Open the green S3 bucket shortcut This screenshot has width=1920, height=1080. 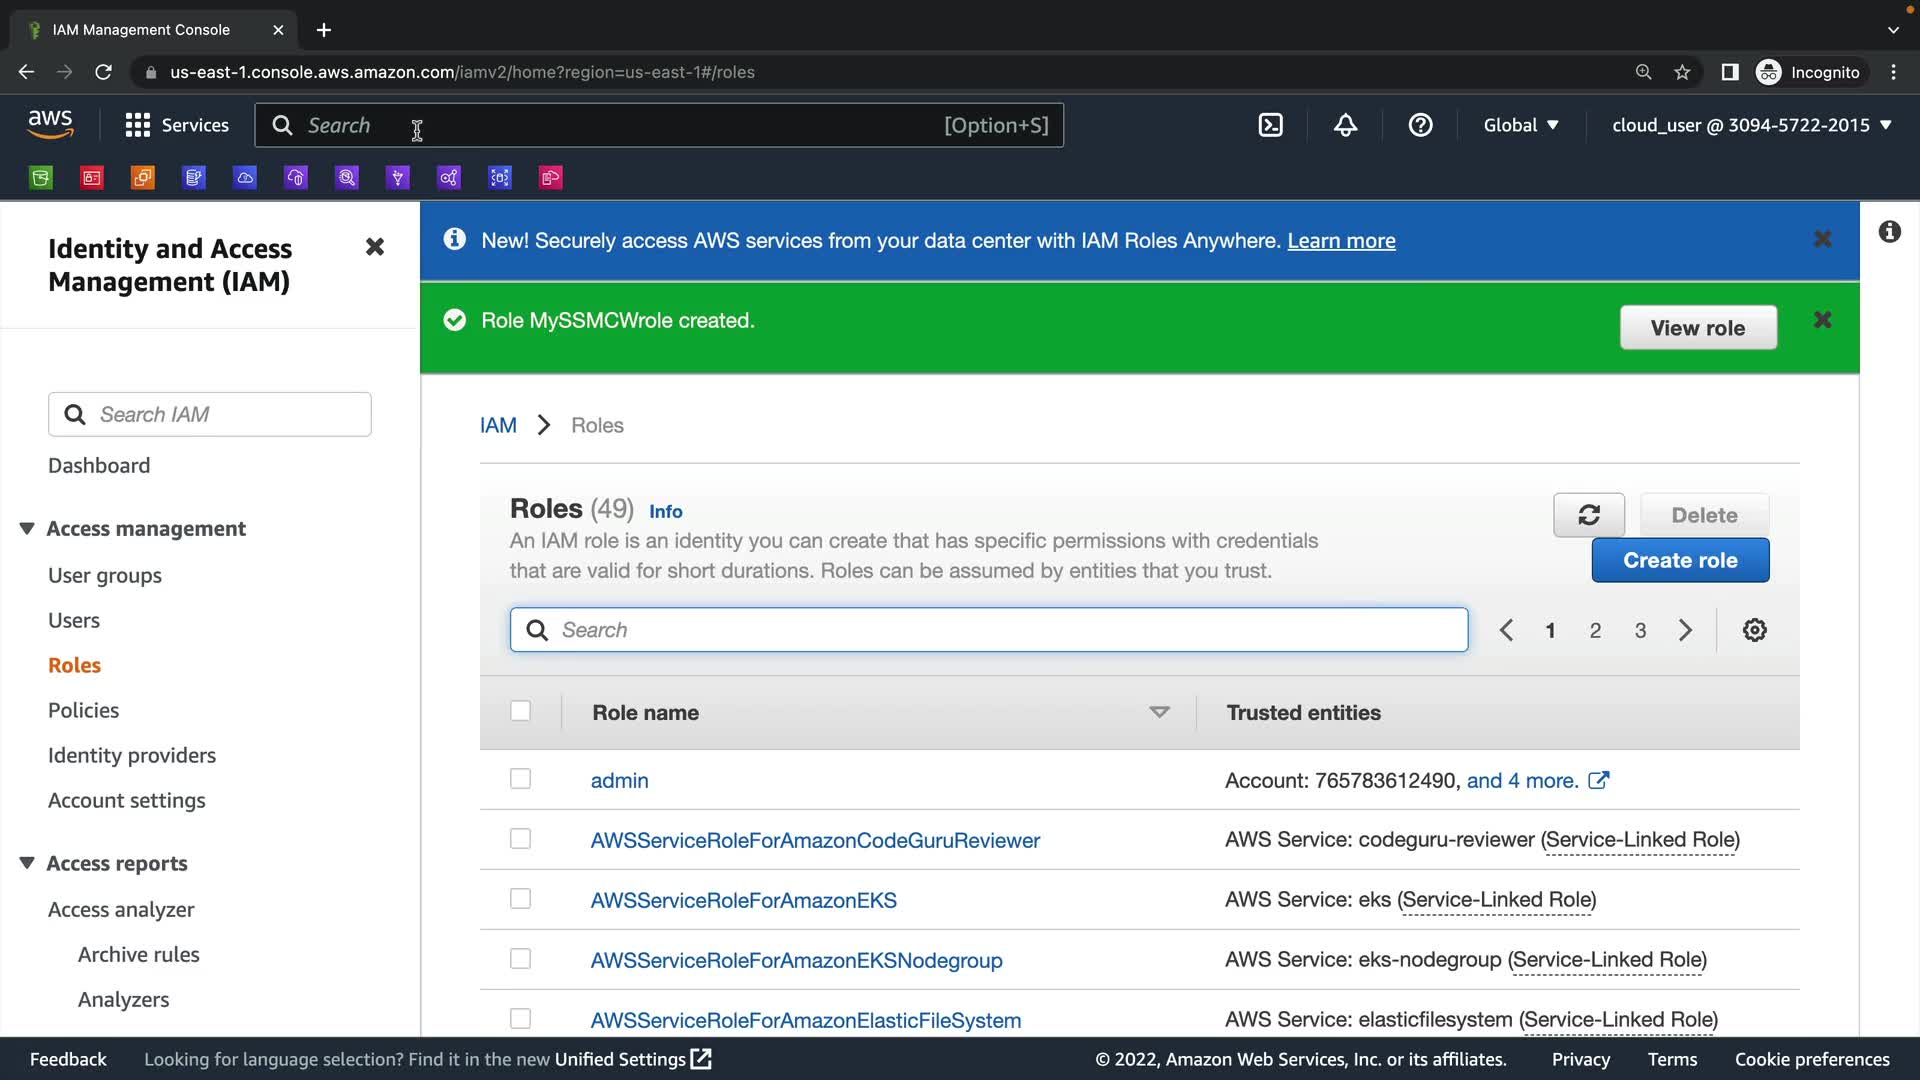pos(41,178)
